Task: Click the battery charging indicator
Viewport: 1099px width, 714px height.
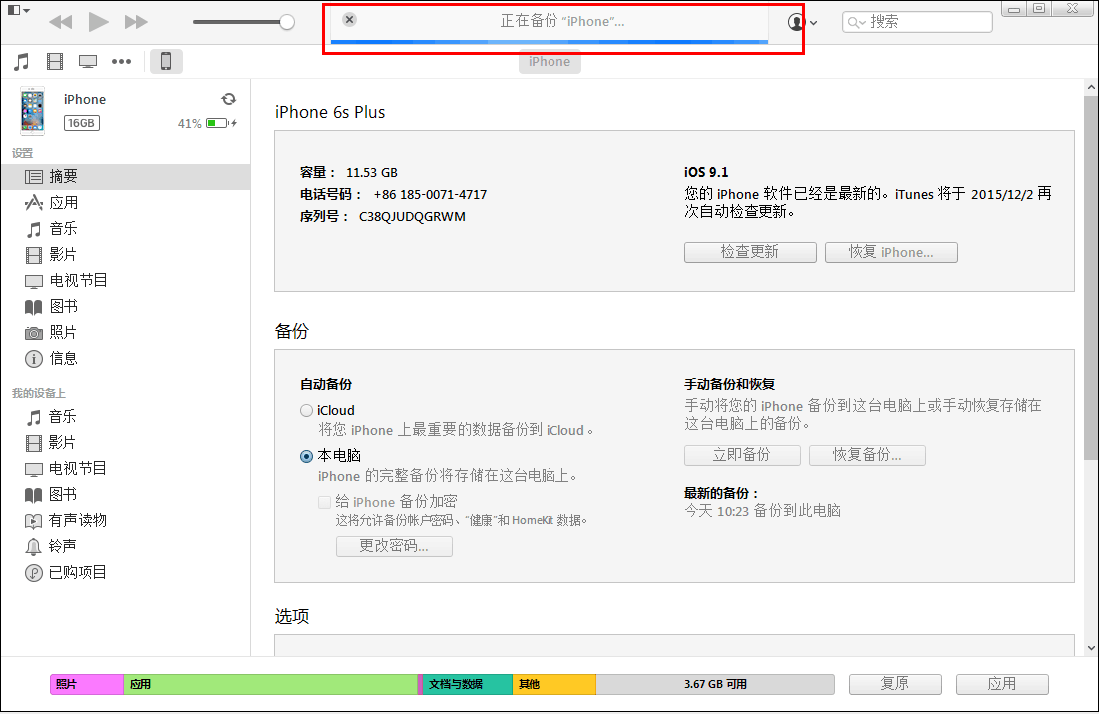Action: (221, 123)
